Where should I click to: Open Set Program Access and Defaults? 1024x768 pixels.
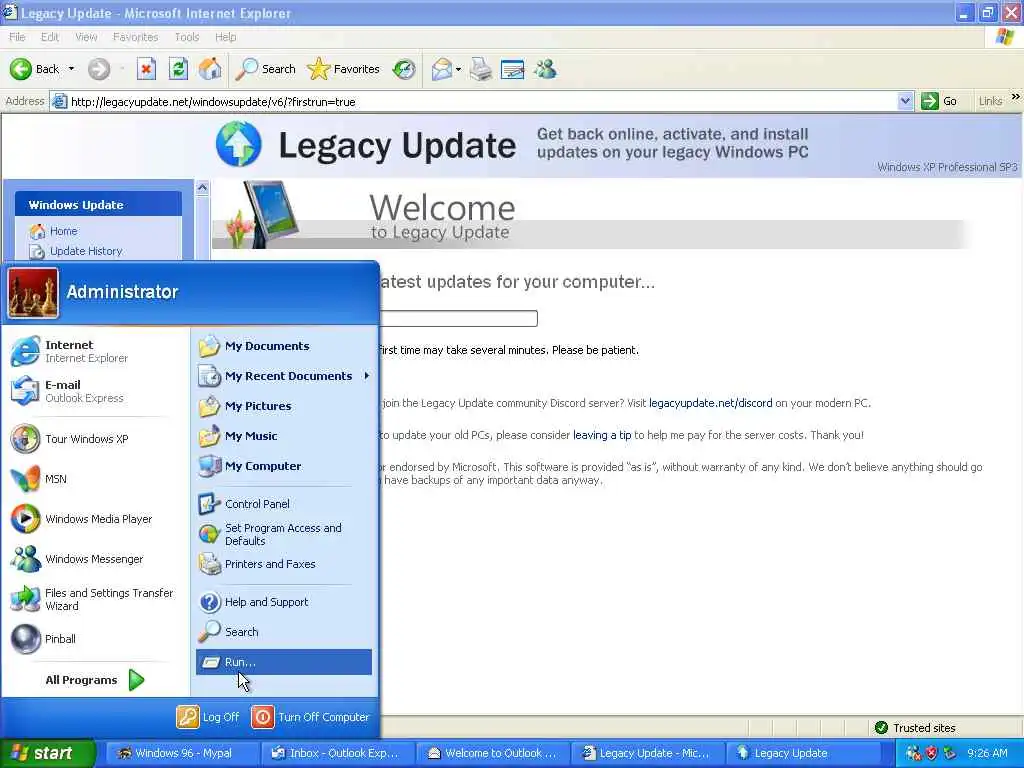click(284, 534)
